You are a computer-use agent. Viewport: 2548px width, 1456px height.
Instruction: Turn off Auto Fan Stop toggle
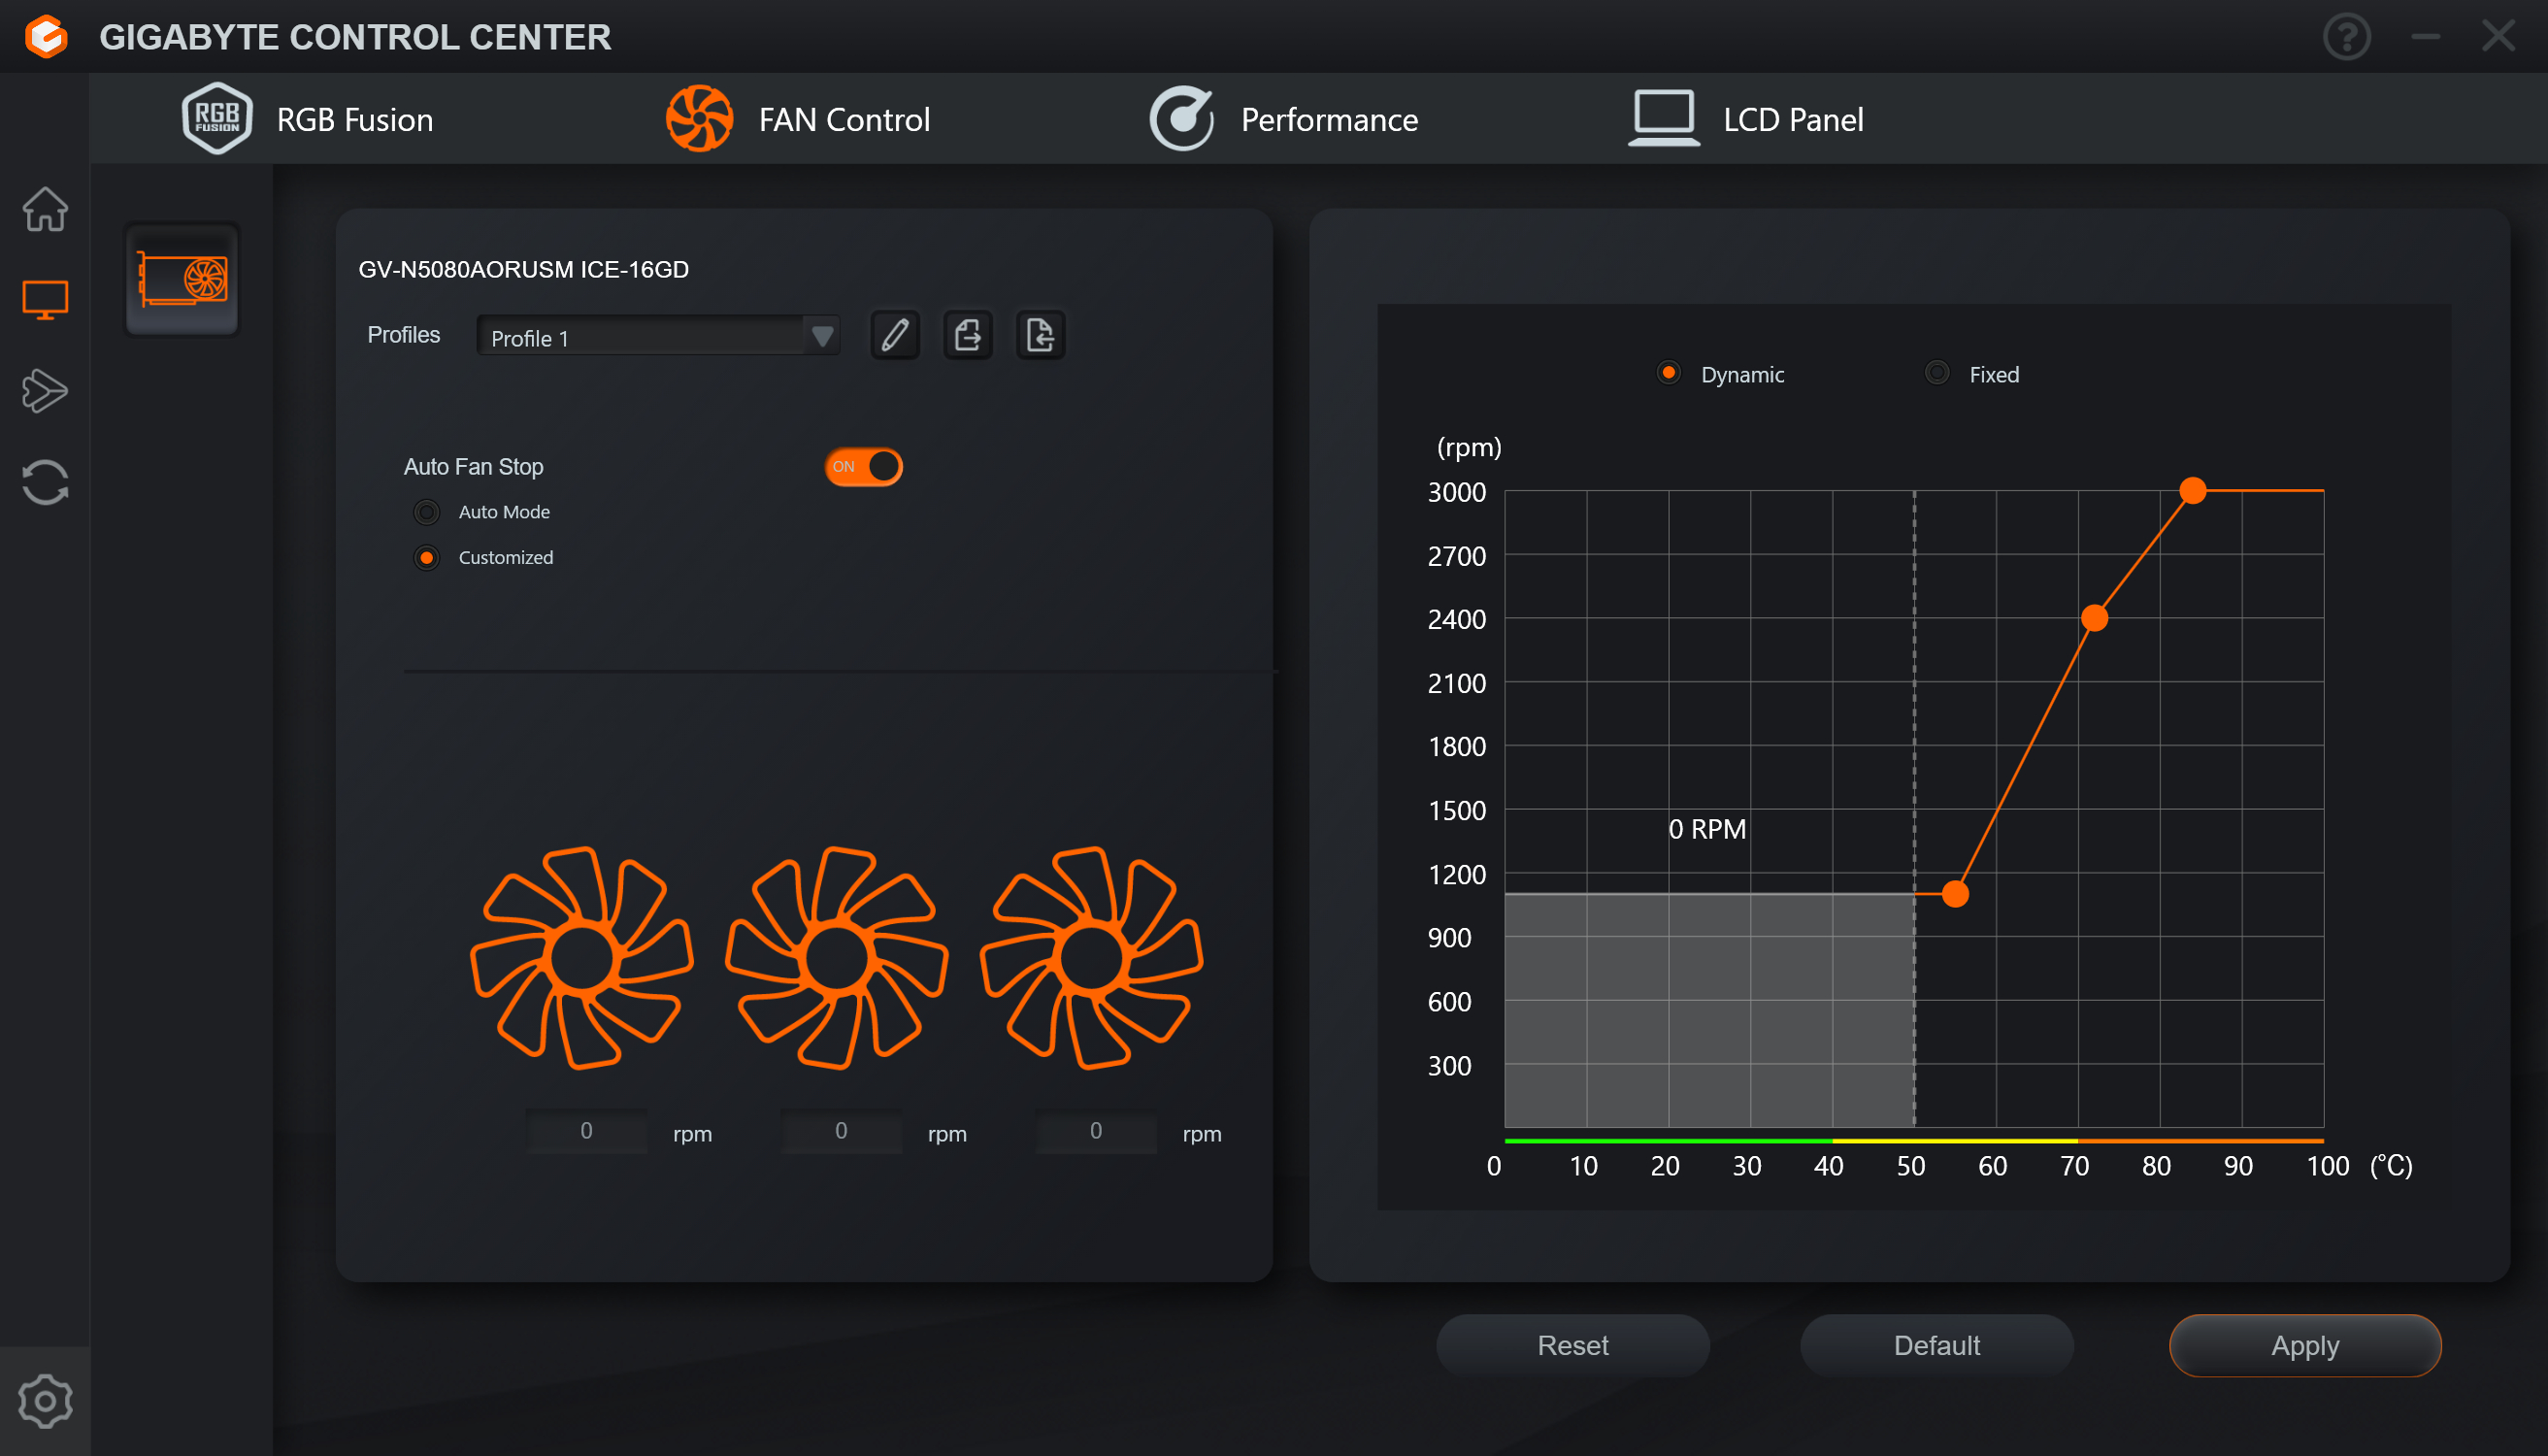863,467
